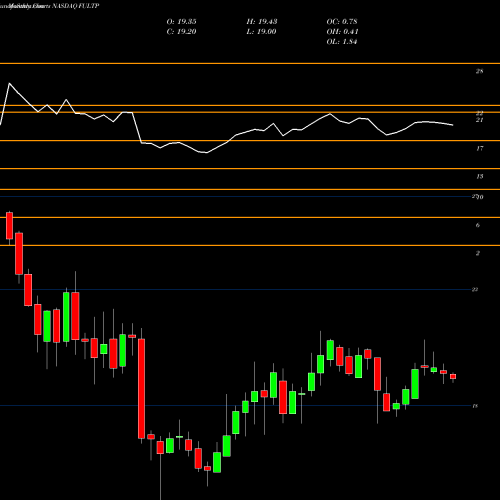This screenshot has height=500, width=500.
Task: Click the 28 axis label
Action: point(479,71)
